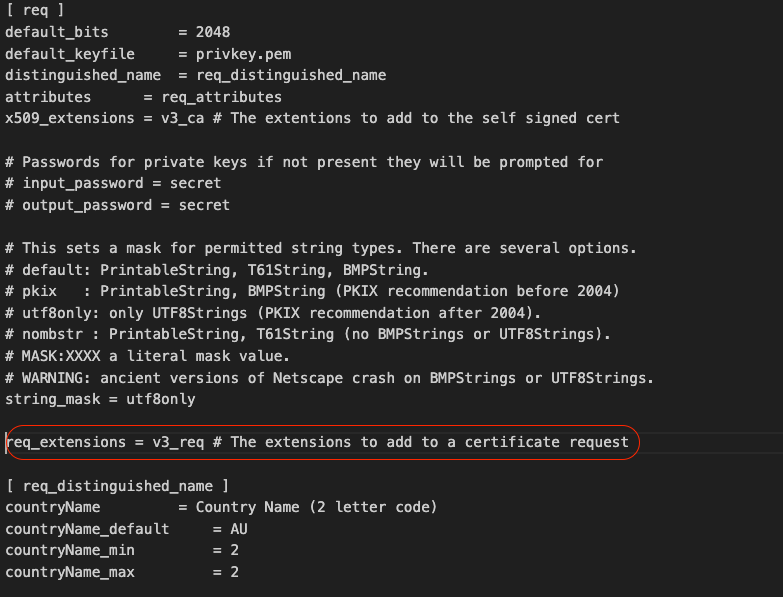Click the permitted string types comment line
Viewport: 783px width, 597px height.
(321, 249)
